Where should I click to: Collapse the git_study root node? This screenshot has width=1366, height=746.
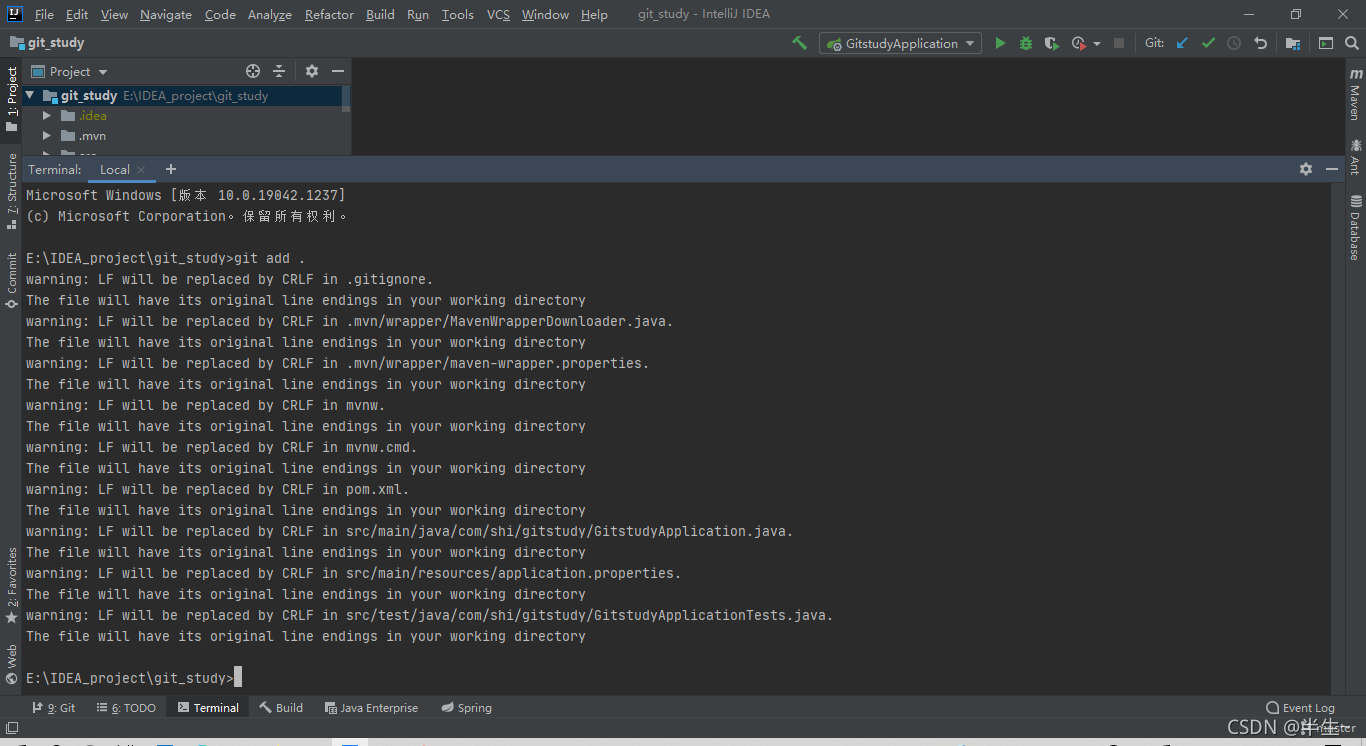(30, 96)
